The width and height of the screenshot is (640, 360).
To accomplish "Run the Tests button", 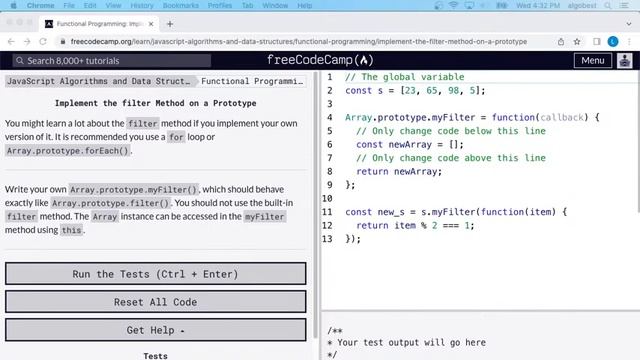I will click(x=156, y=274).
